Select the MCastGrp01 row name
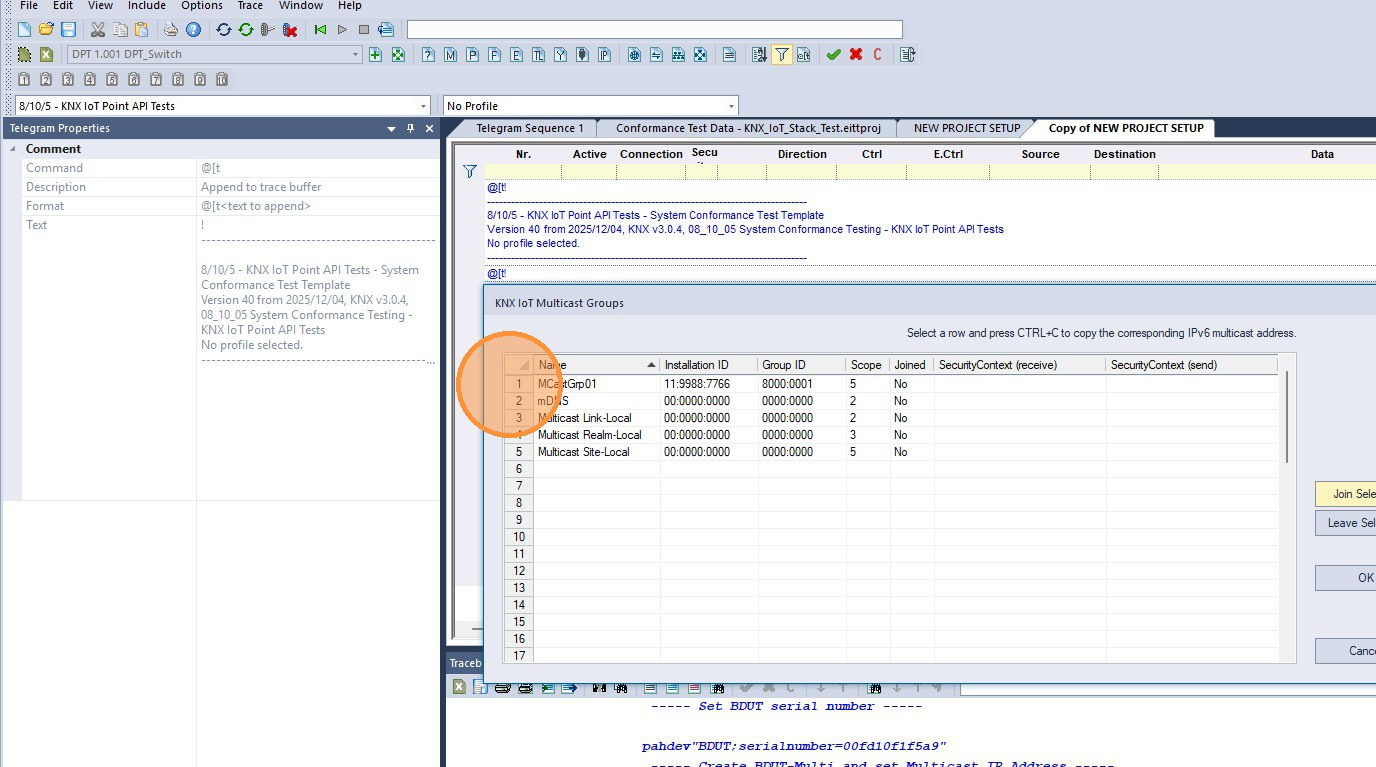 [567, 384]
